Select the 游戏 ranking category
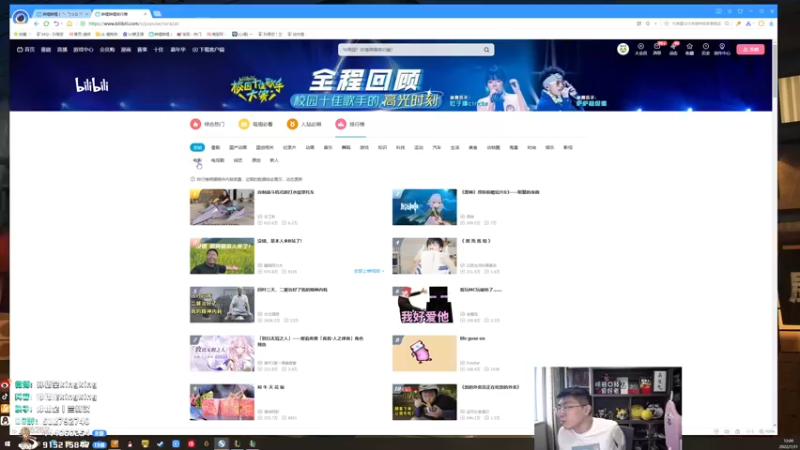Image resolution: width=800 pixels, height=450 pixels. (x=364, y=147)
